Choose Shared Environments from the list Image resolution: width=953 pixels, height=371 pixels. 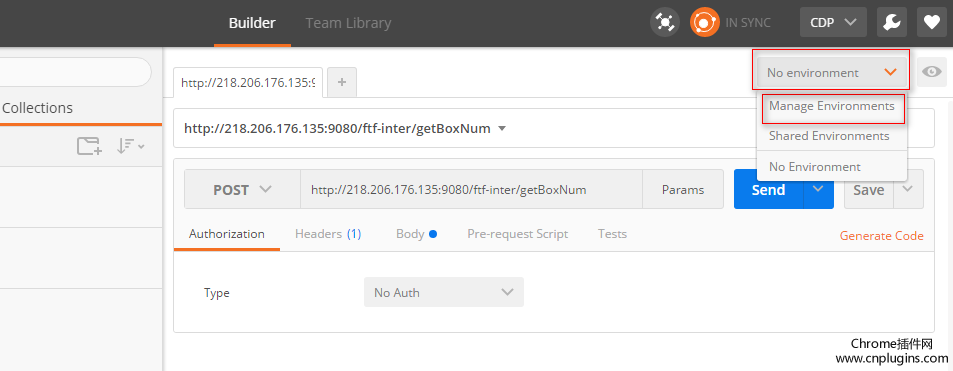pyautogui.click(x=829, y=136)
